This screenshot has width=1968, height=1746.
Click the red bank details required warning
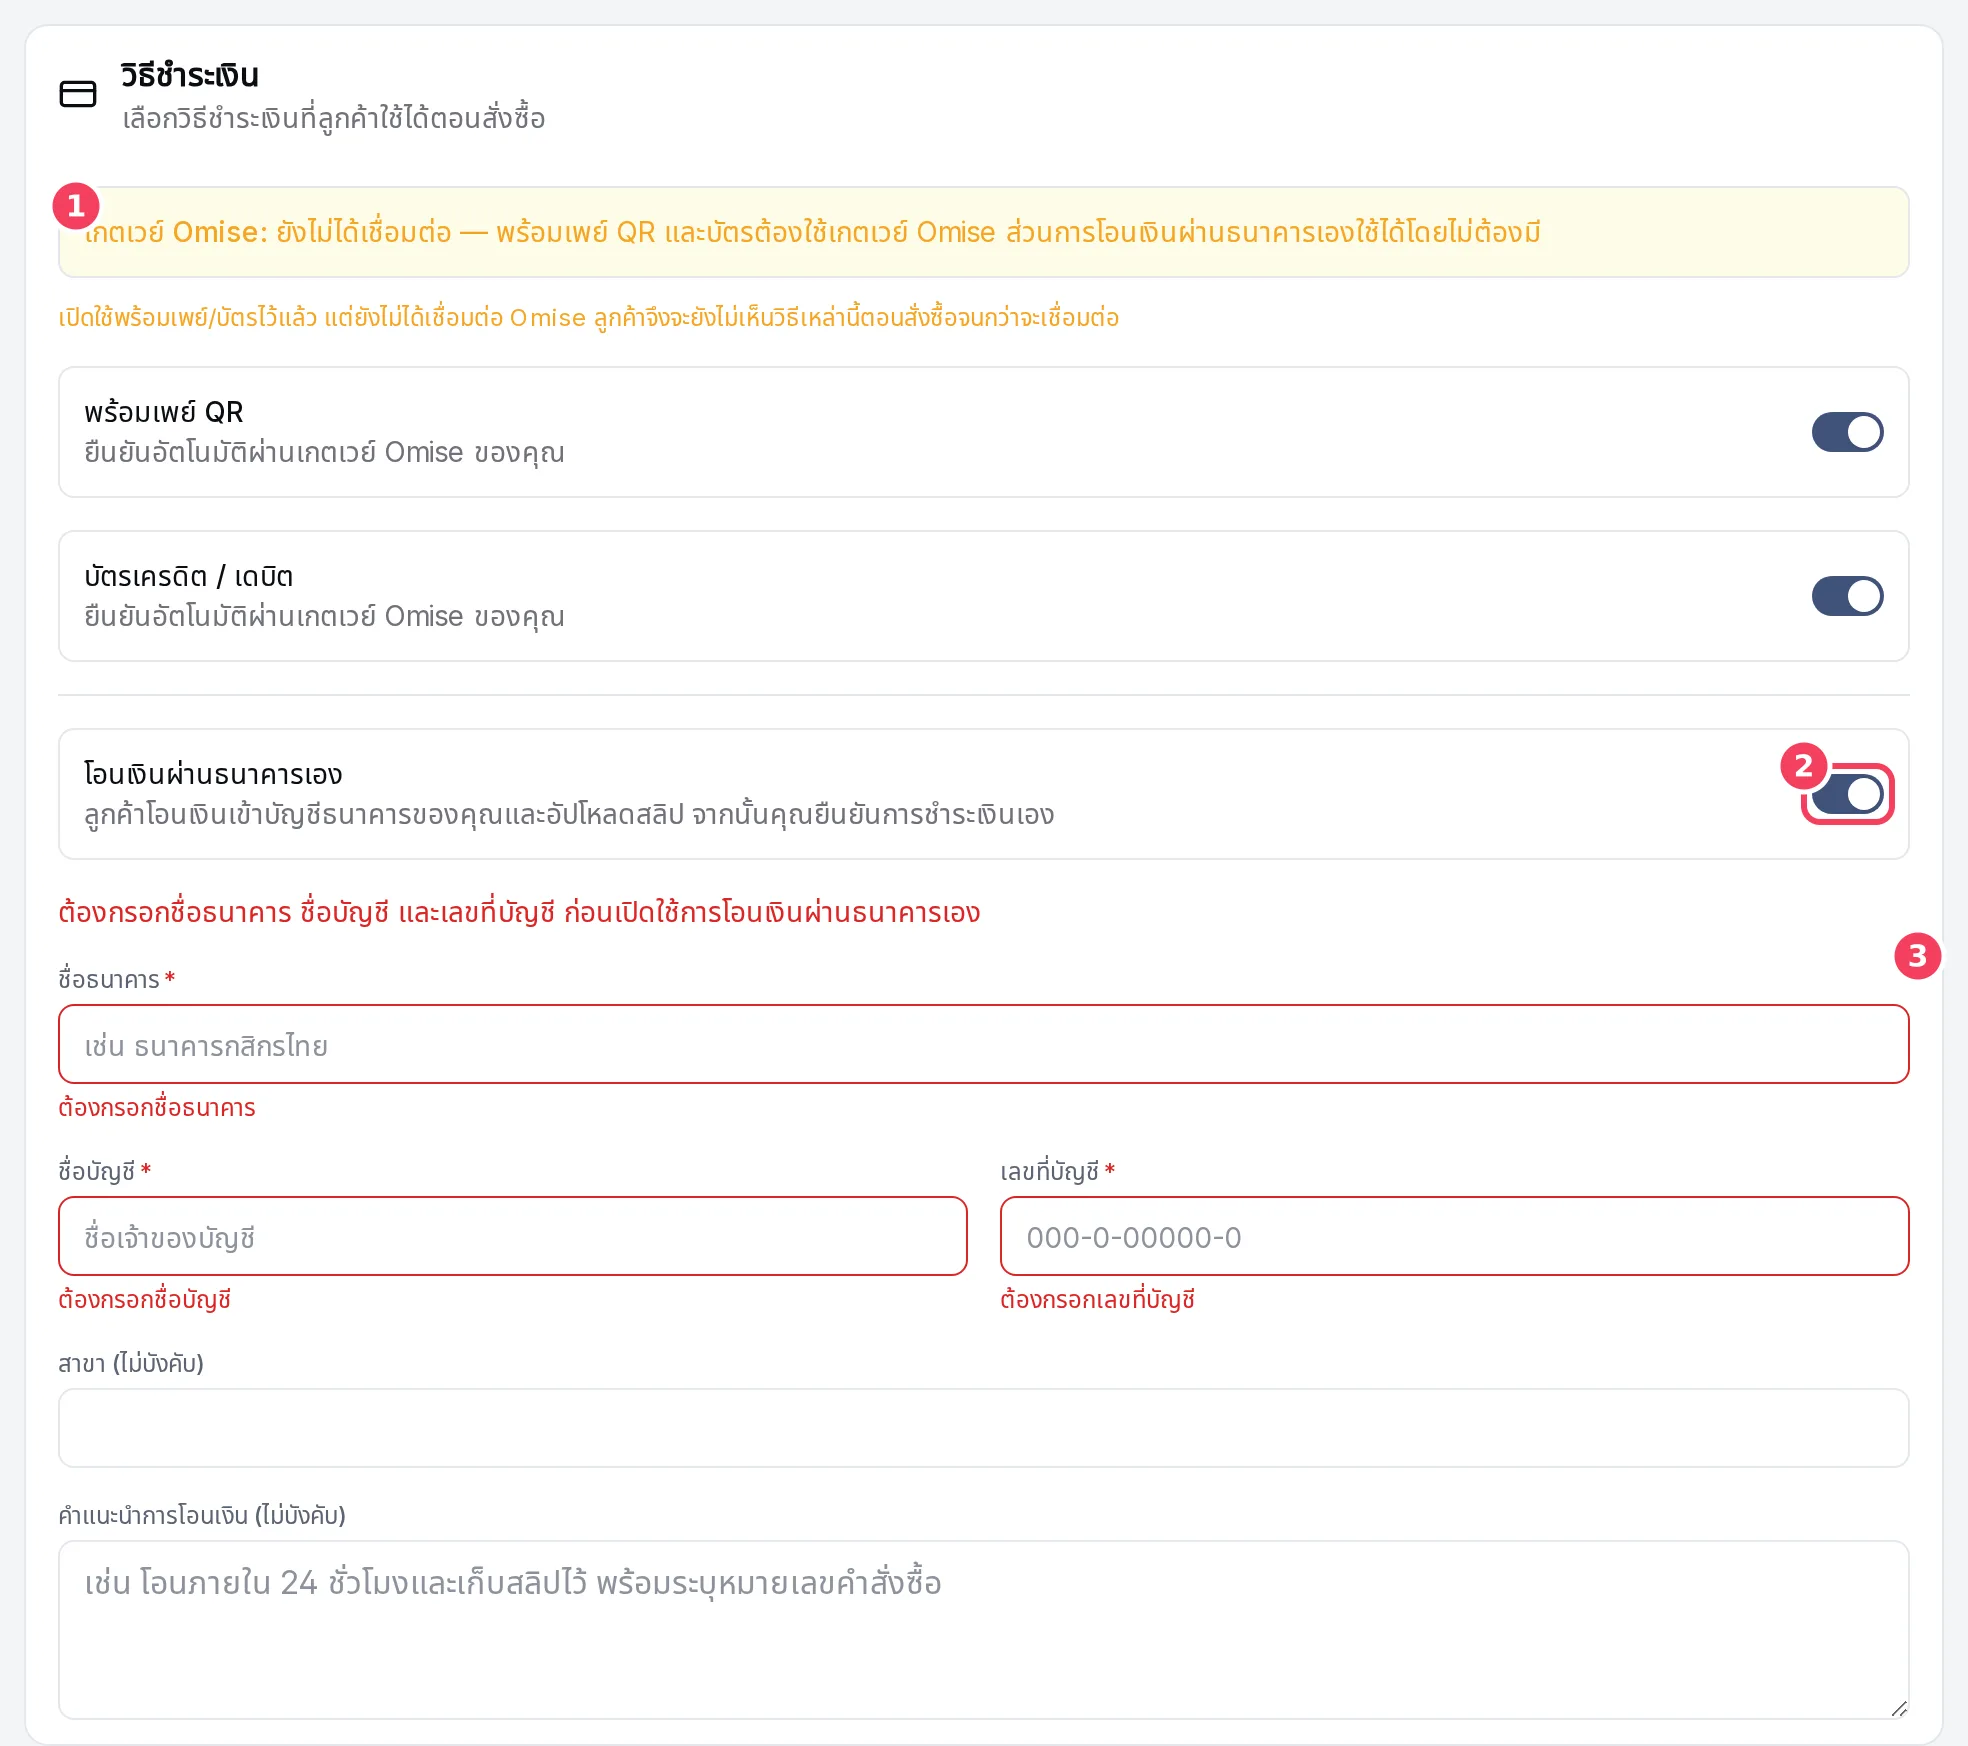(519, 913)
